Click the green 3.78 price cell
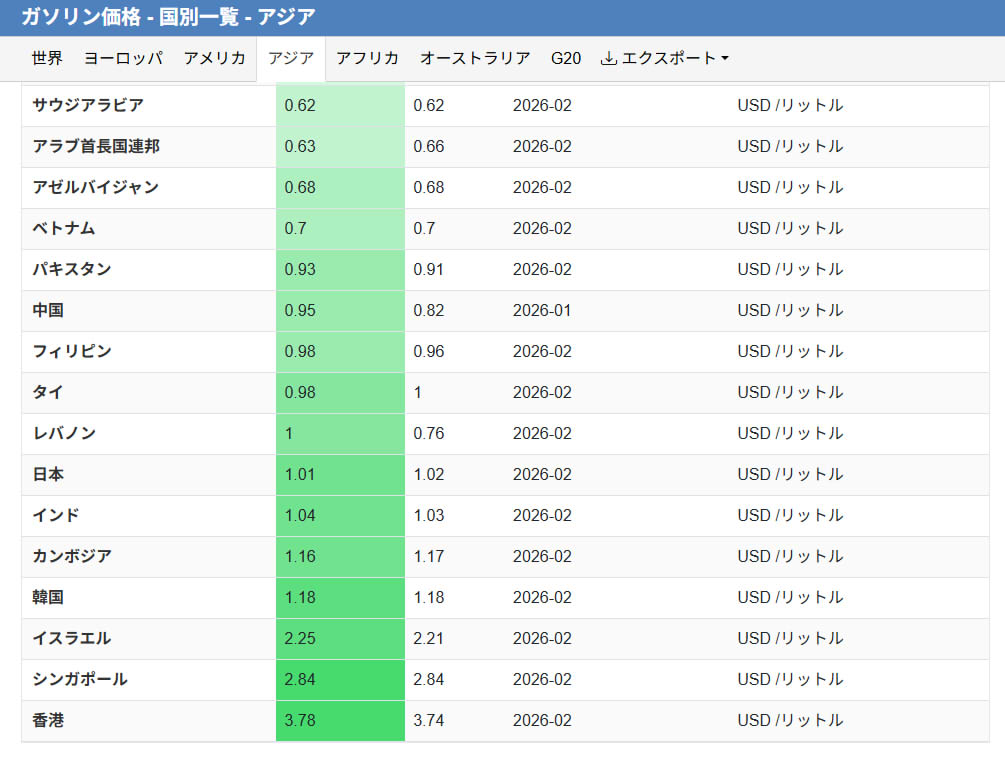 click(x=340, y=720)
